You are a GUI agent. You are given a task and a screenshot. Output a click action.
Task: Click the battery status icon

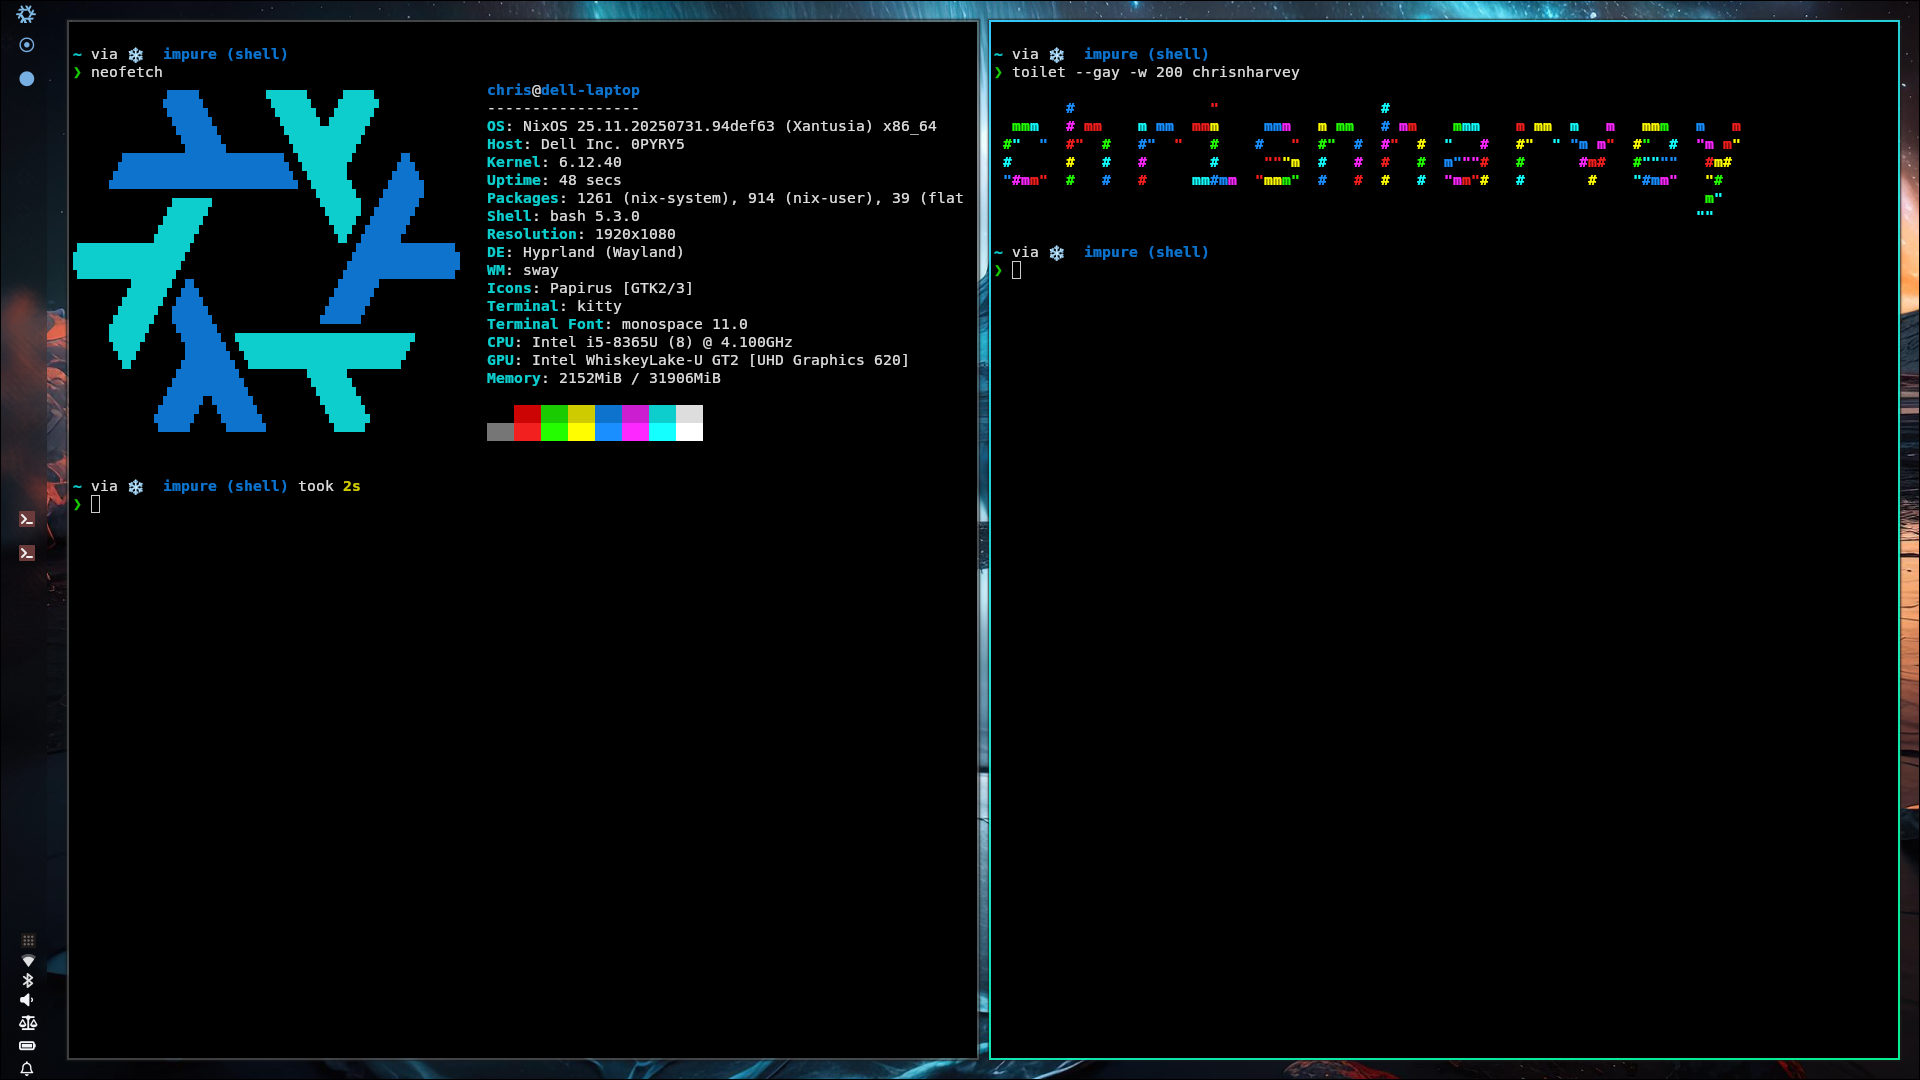tap(27, 1046)
